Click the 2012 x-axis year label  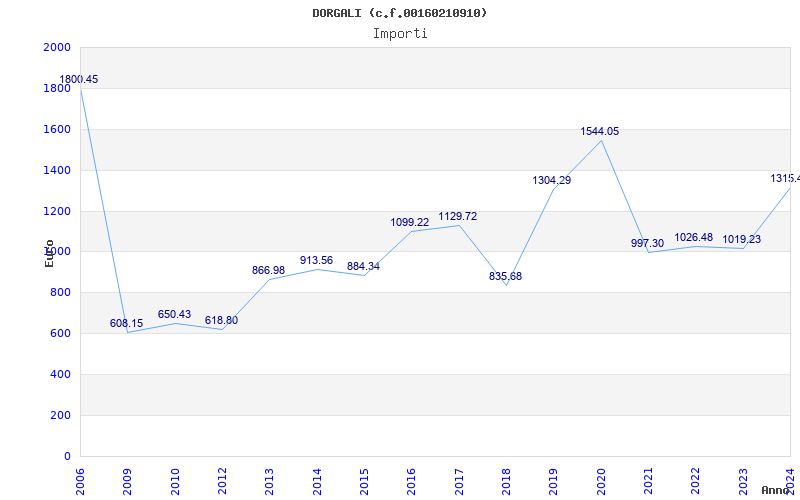[222, 481]
